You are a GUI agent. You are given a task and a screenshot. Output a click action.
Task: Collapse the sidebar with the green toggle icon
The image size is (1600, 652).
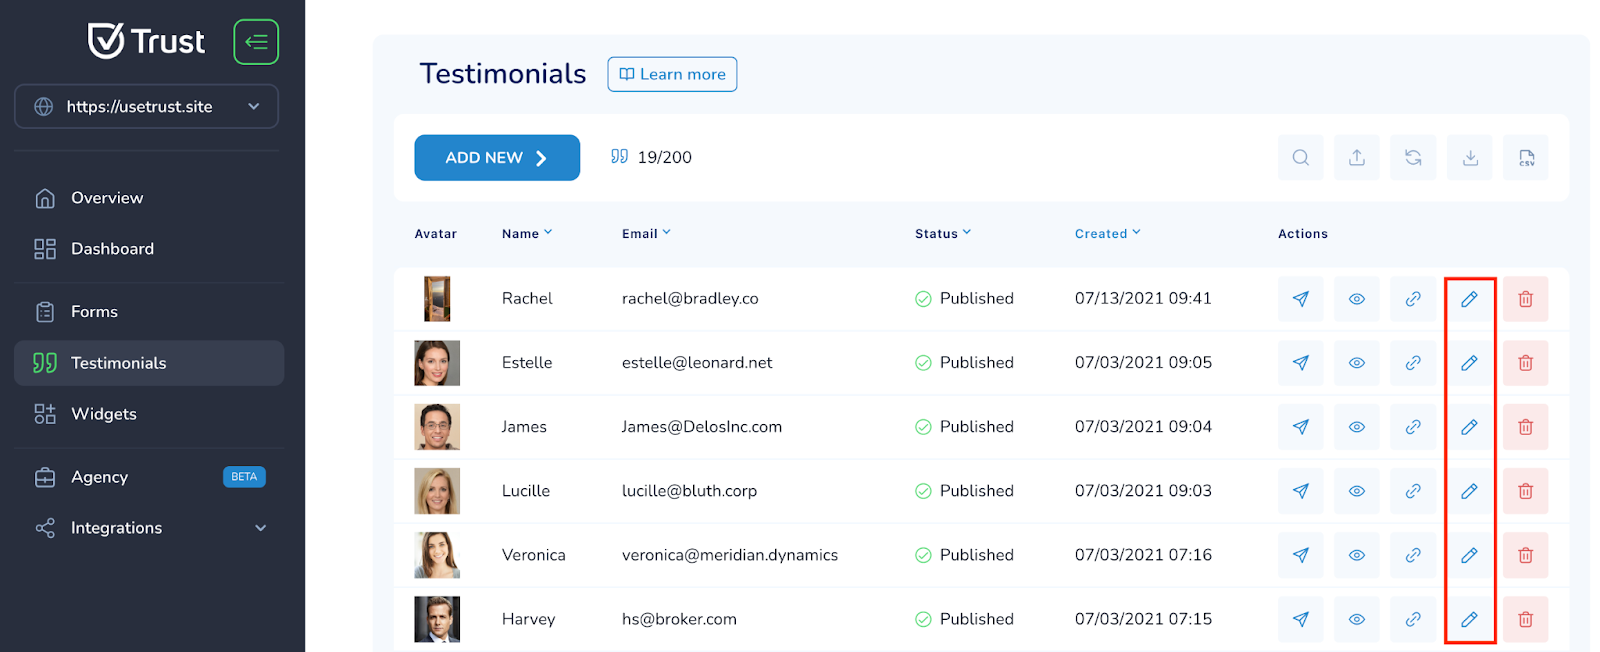[256, 42]
